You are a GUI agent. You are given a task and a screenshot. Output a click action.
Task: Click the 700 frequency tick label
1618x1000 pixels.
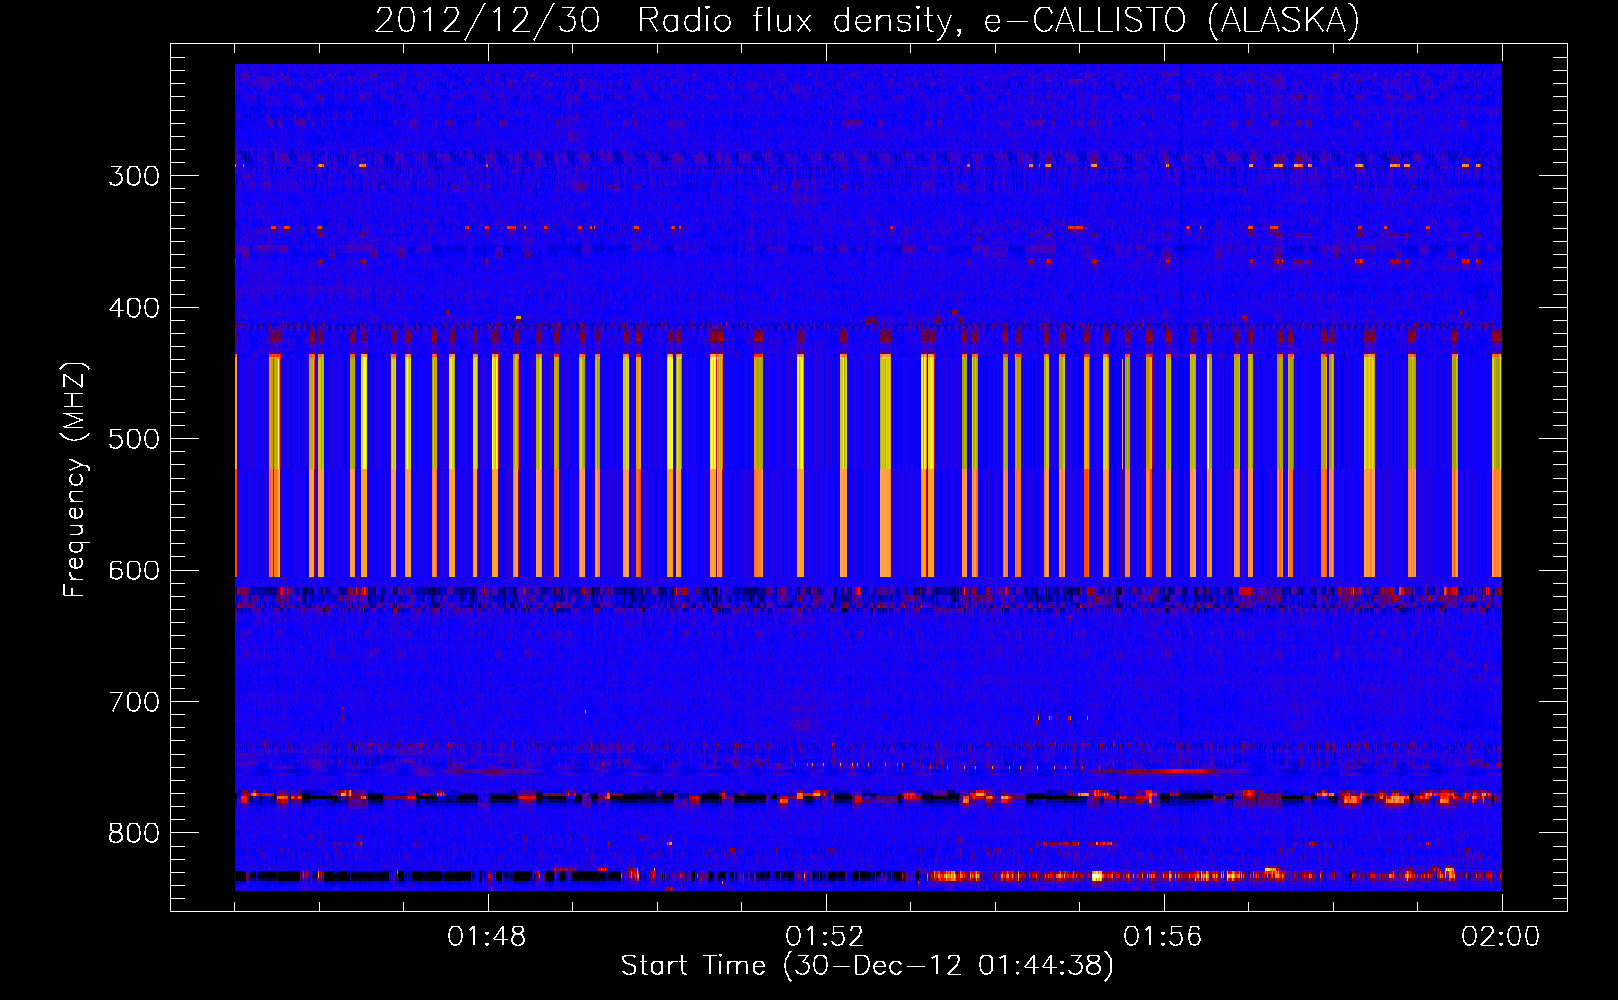coord(134,702)
